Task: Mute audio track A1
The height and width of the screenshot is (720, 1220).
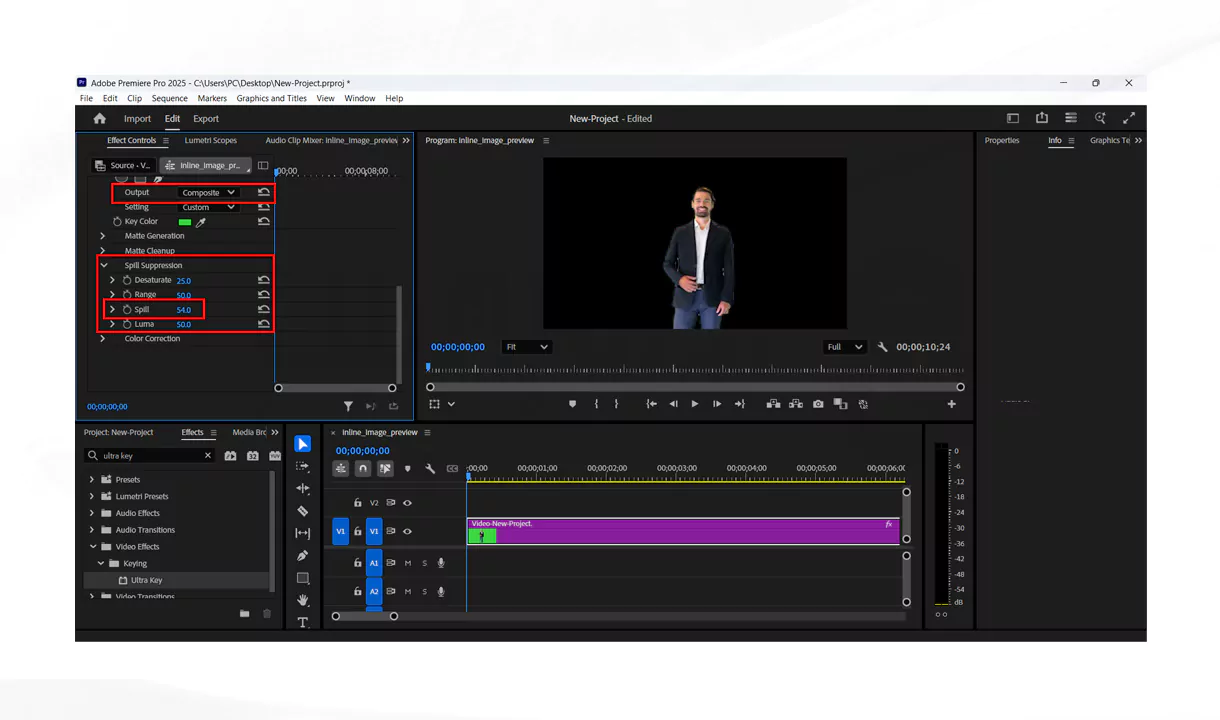Action: 407,563
